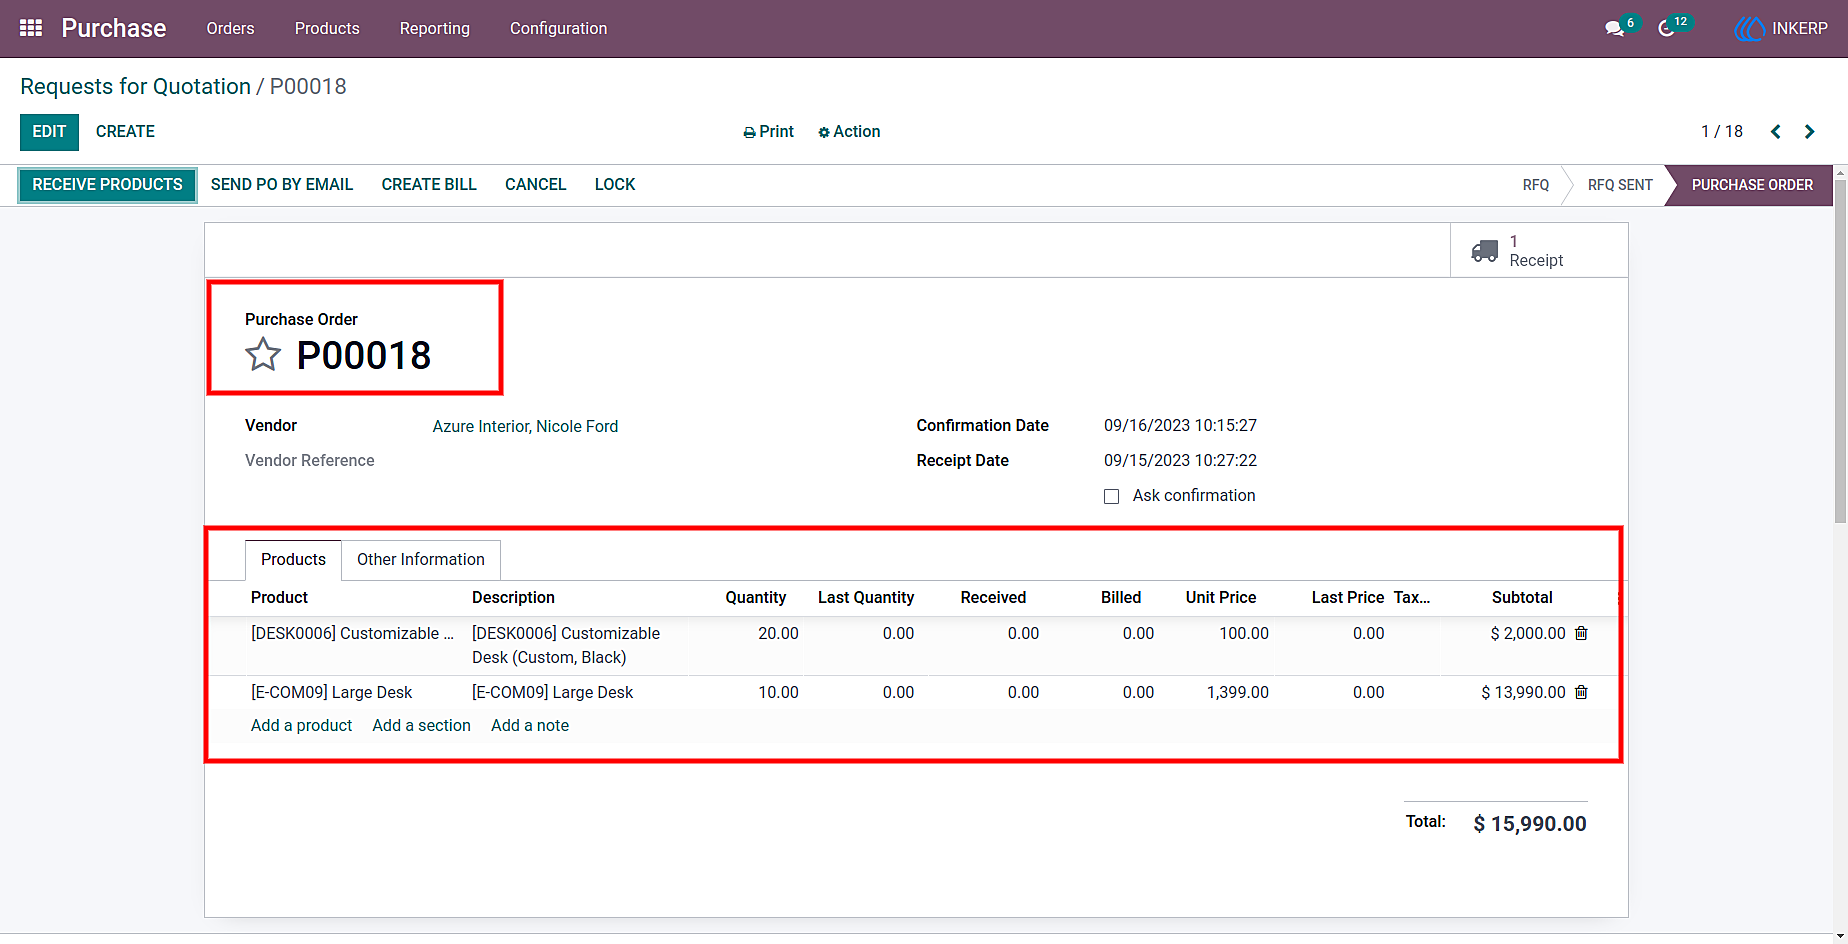
Task: Mark P00018 as favorite with star
Action: point(263,354)
